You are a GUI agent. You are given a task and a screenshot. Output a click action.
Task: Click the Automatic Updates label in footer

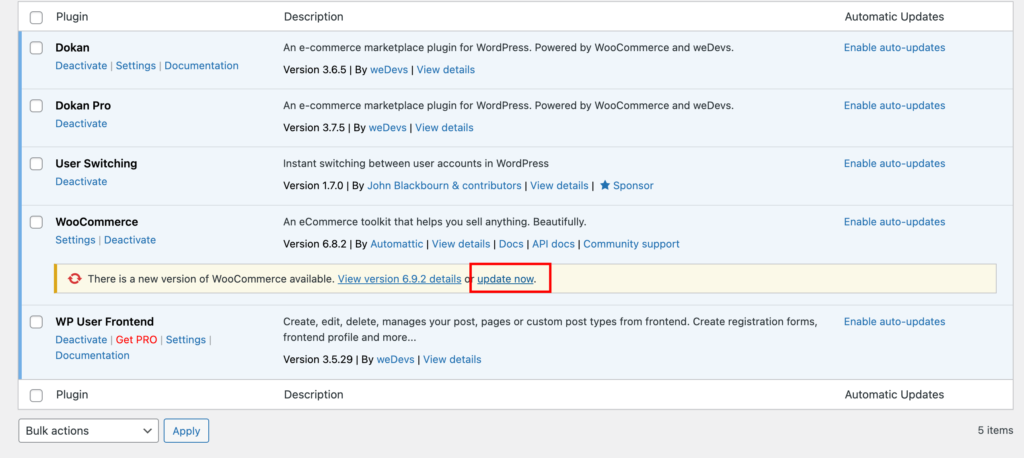coord(894,395)
